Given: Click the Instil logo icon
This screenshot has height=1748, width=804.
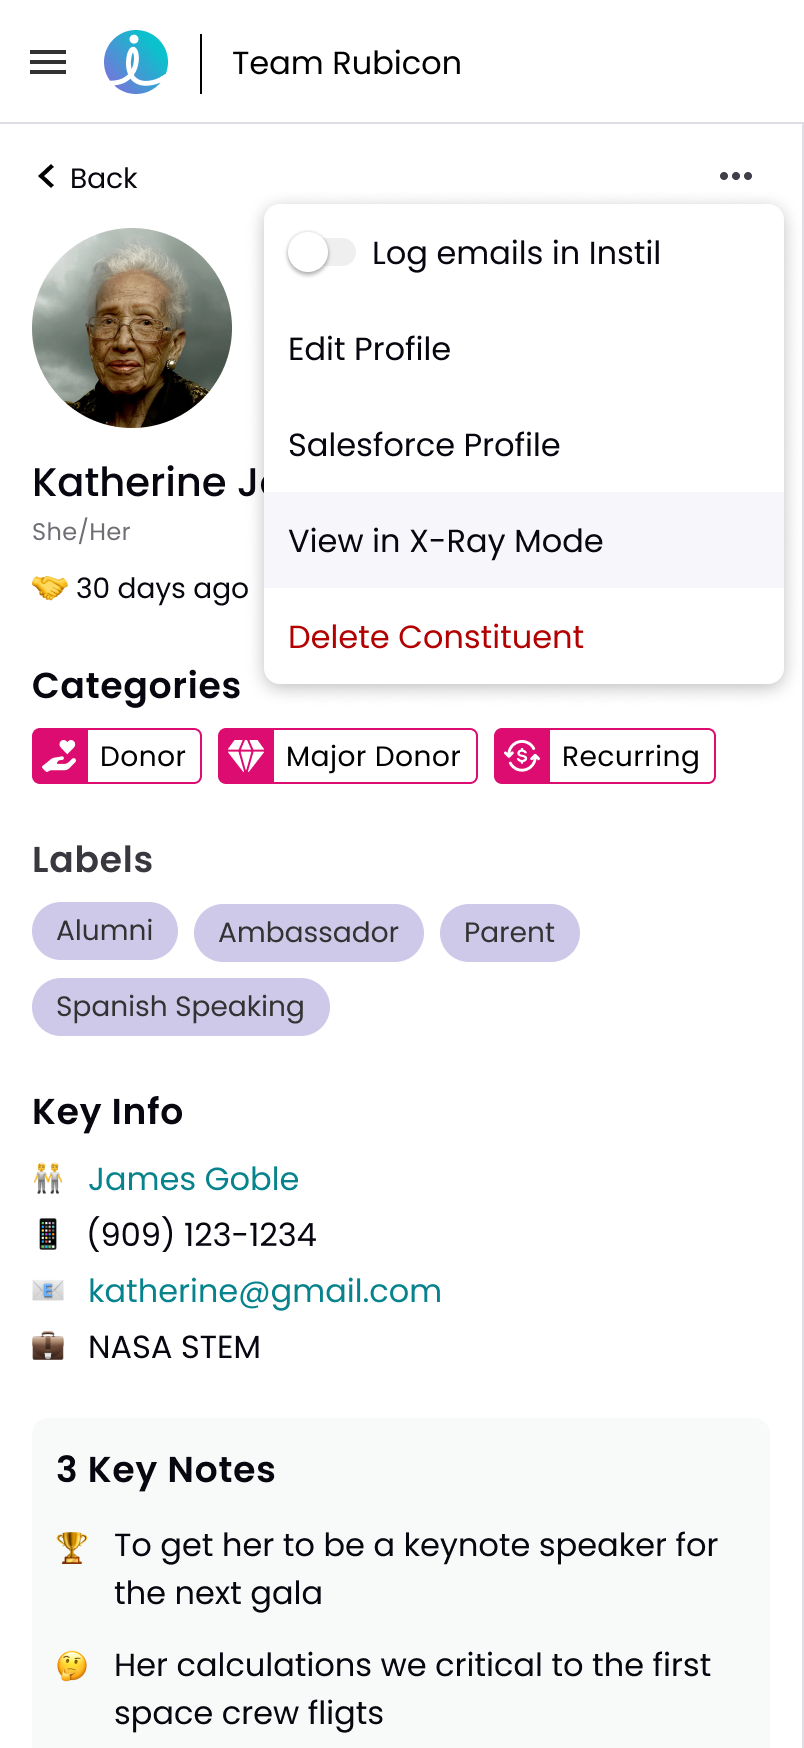Looking at the screenshot, I should point(136,62).
